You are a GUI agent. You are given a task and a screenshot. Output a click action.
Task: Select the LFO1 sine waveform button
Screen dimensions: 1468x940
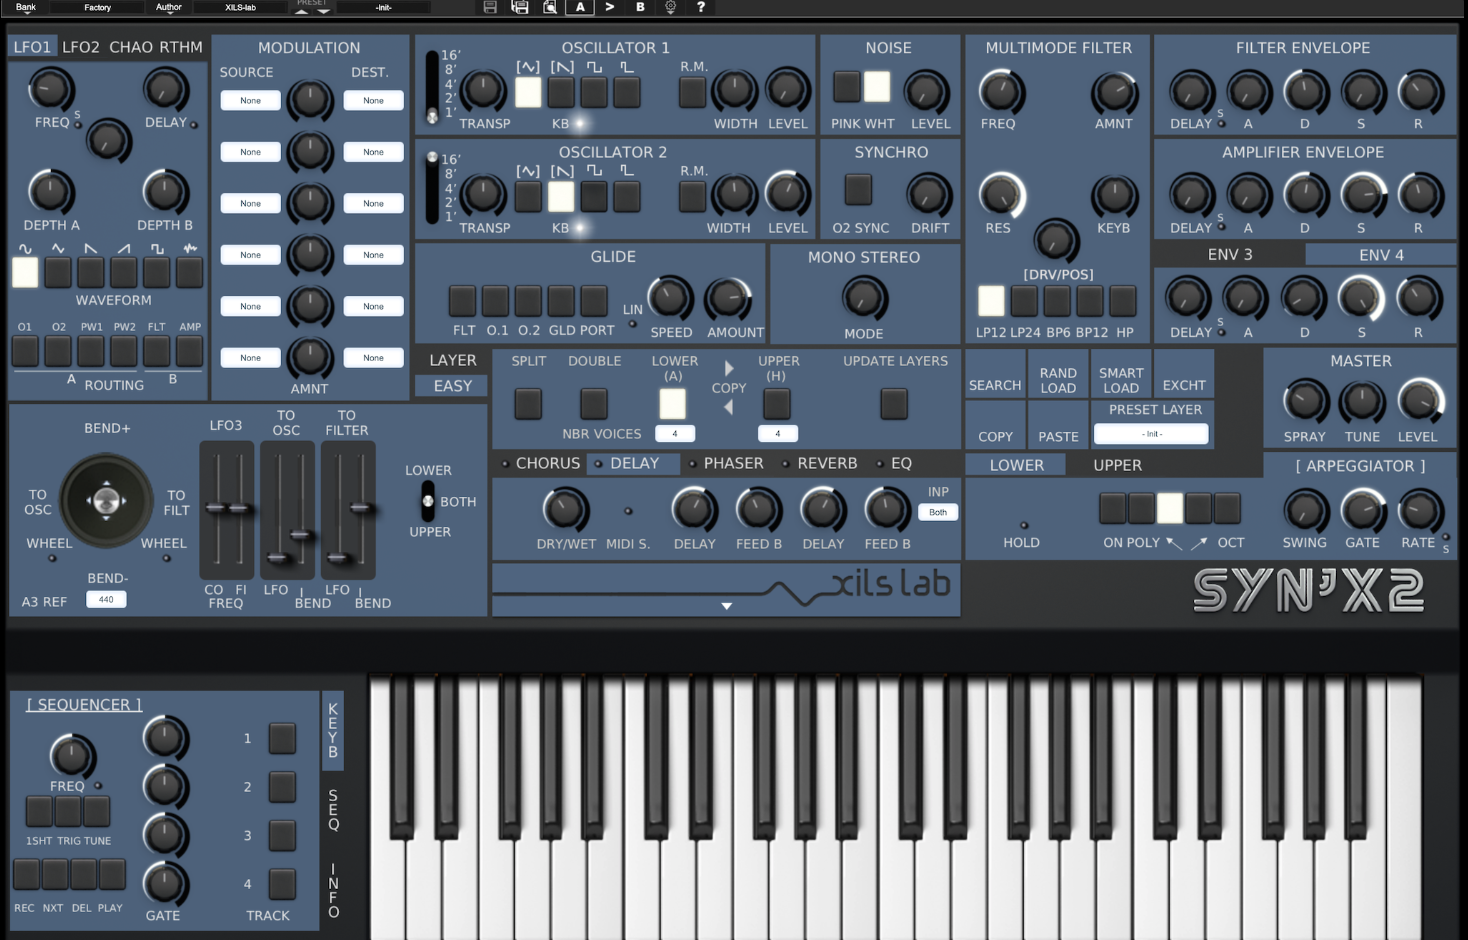point(25,271)
